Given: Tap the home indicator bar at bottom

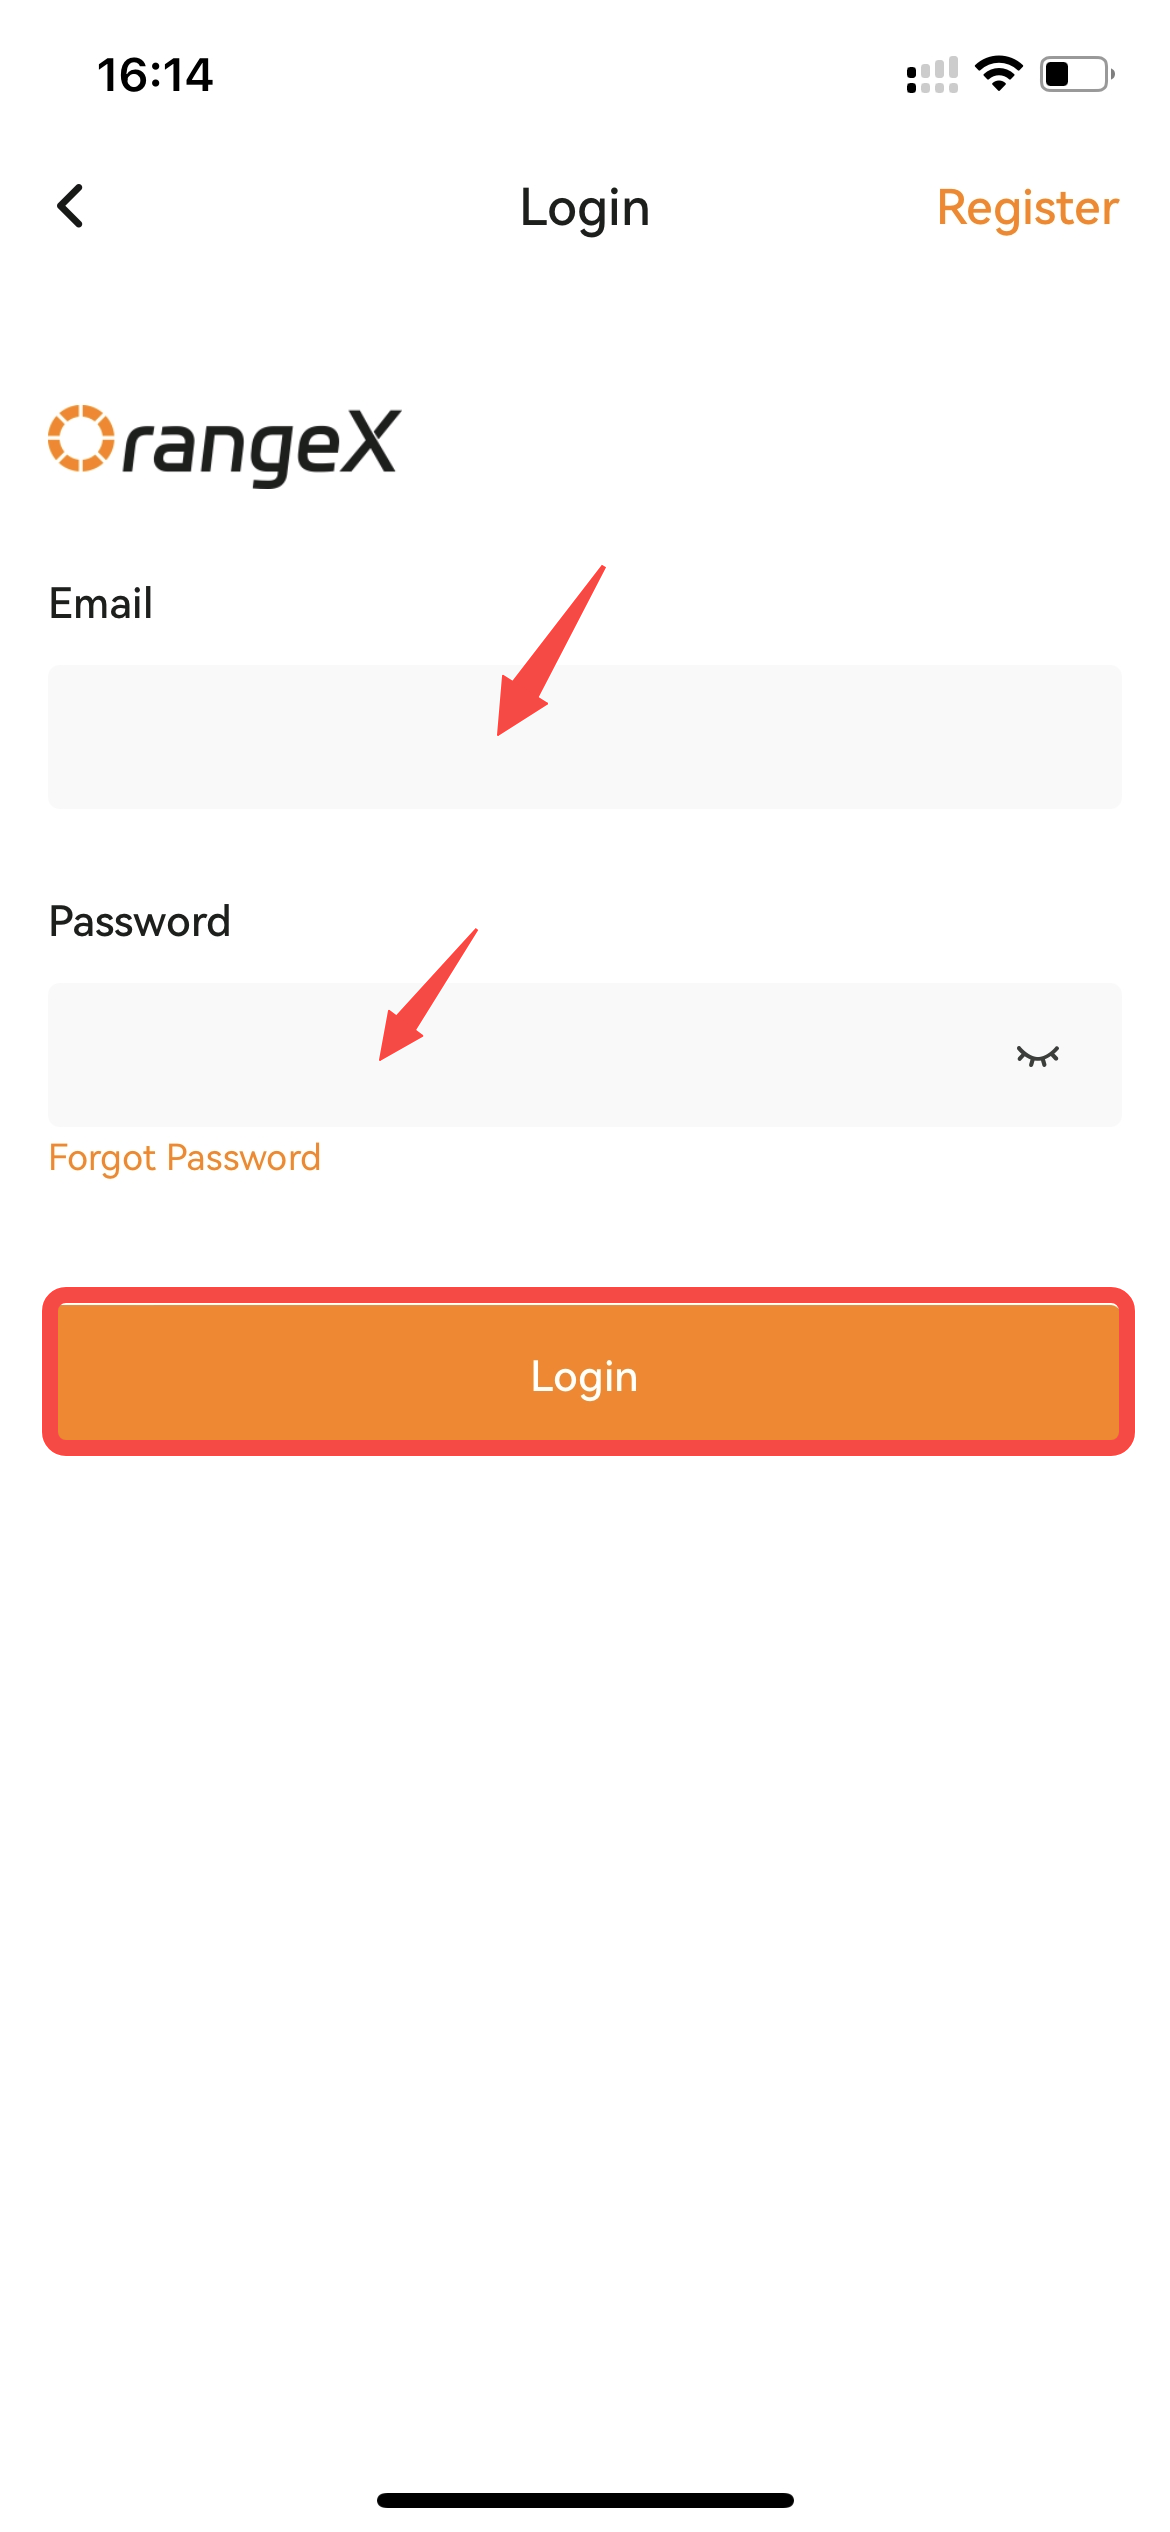Looking at the screenshot, I should tap(585, 2500).
